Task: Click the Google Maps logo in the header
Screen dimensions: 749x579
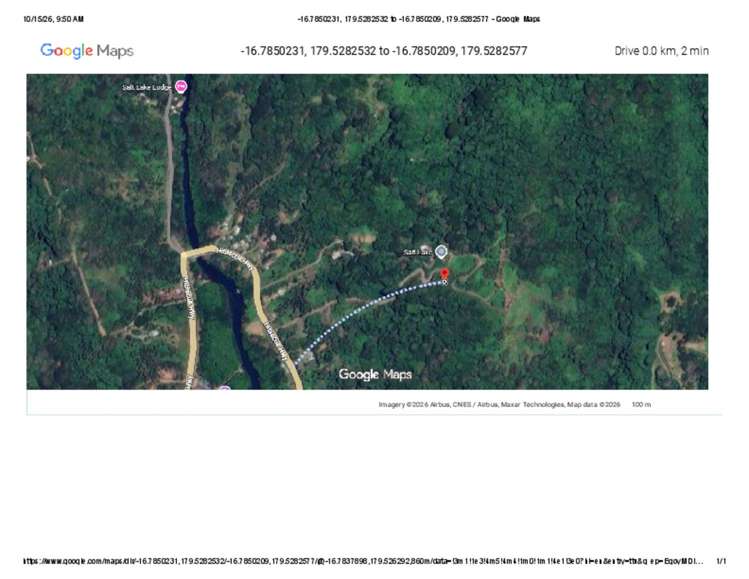Action: point(87,51)
